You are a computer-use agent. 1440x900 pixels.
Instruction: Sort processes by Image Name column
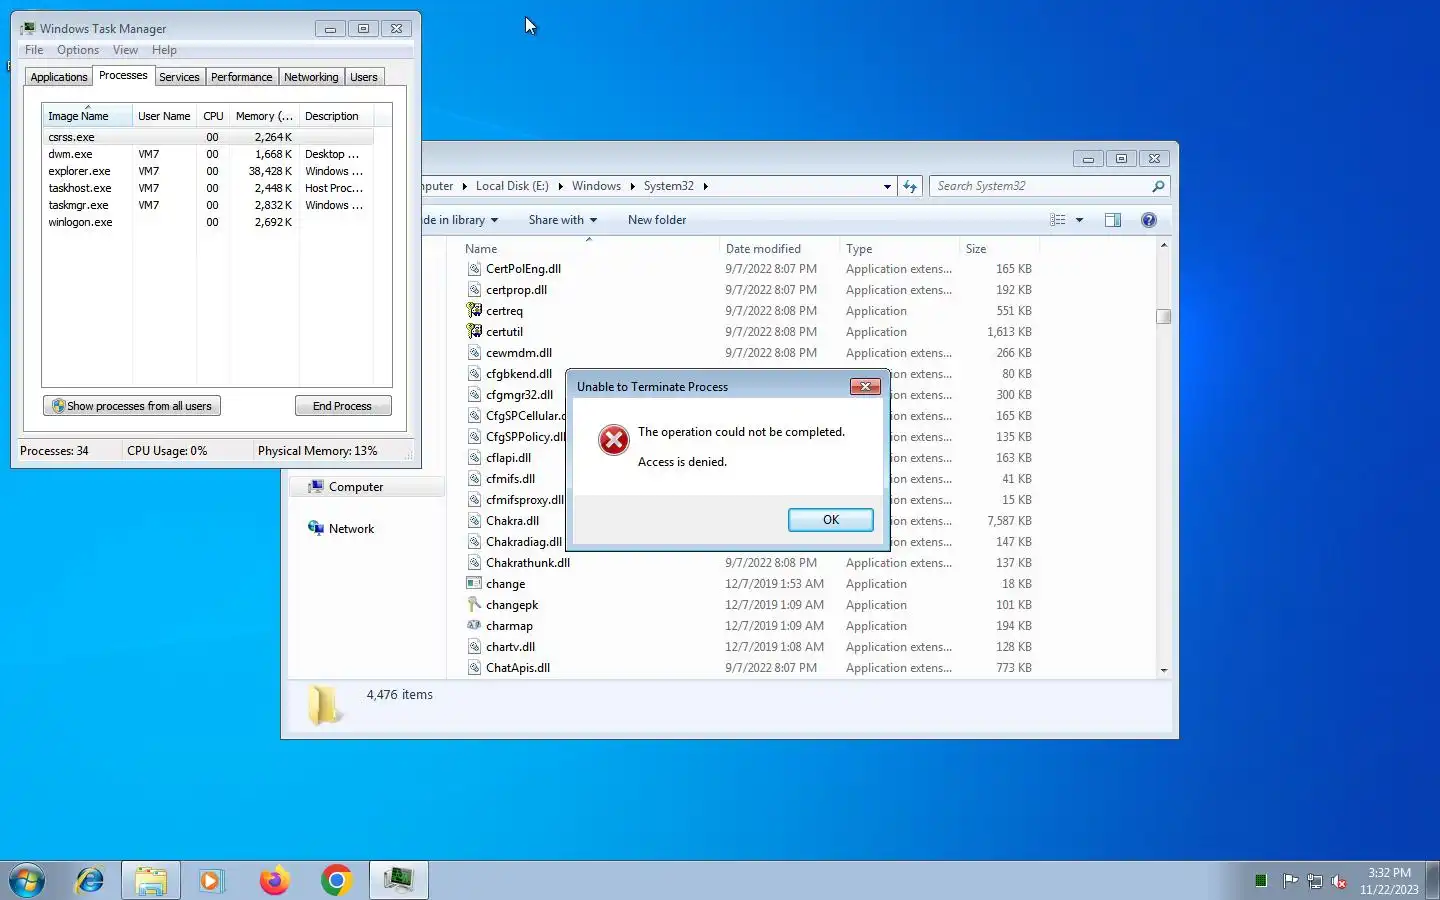[87, 116]
